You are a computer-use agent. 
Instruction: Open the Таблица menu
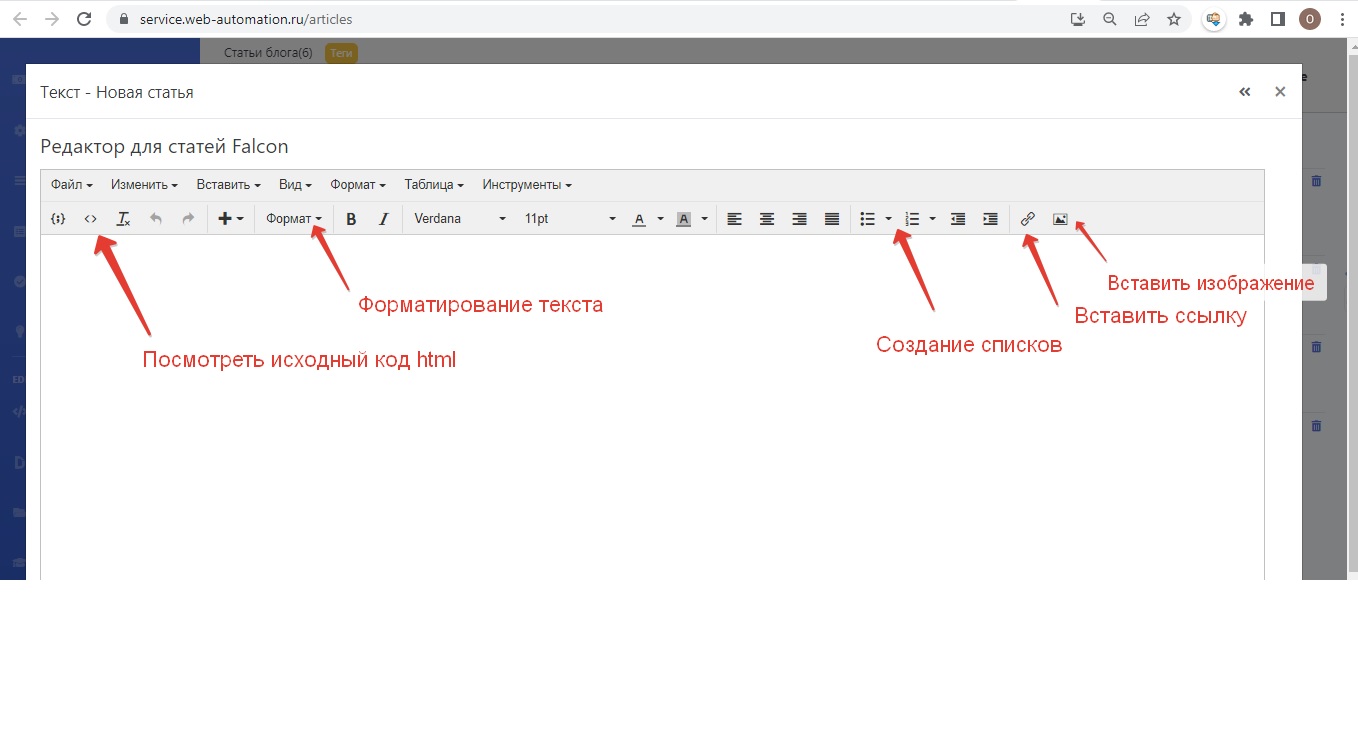coord(433,185)
